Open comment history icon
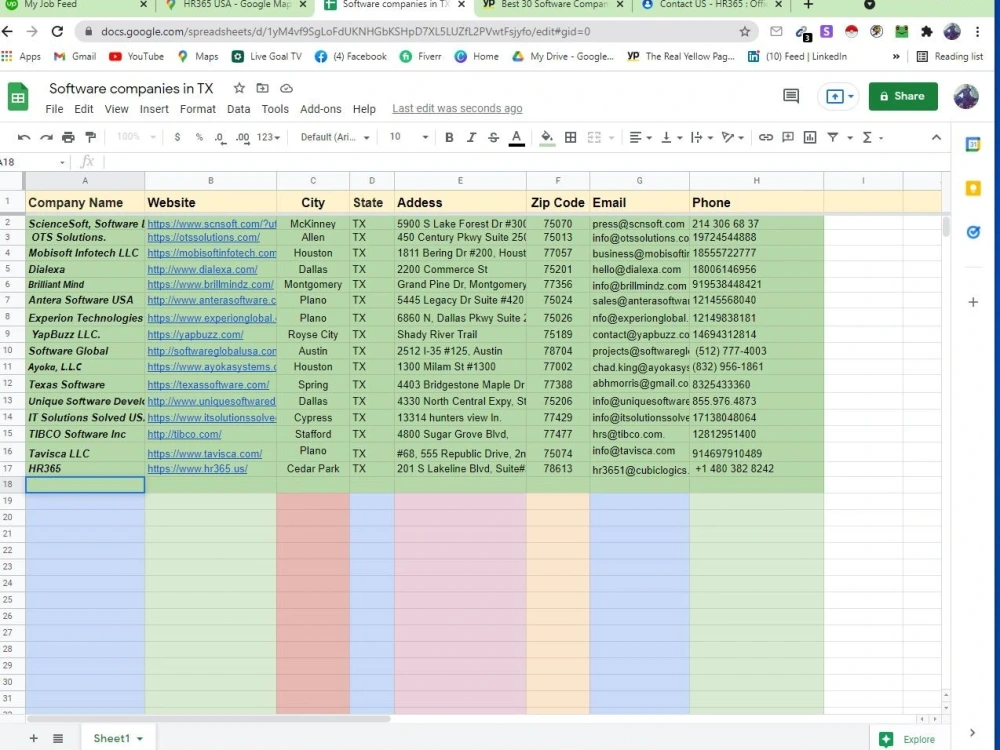 tap(791, 96)
